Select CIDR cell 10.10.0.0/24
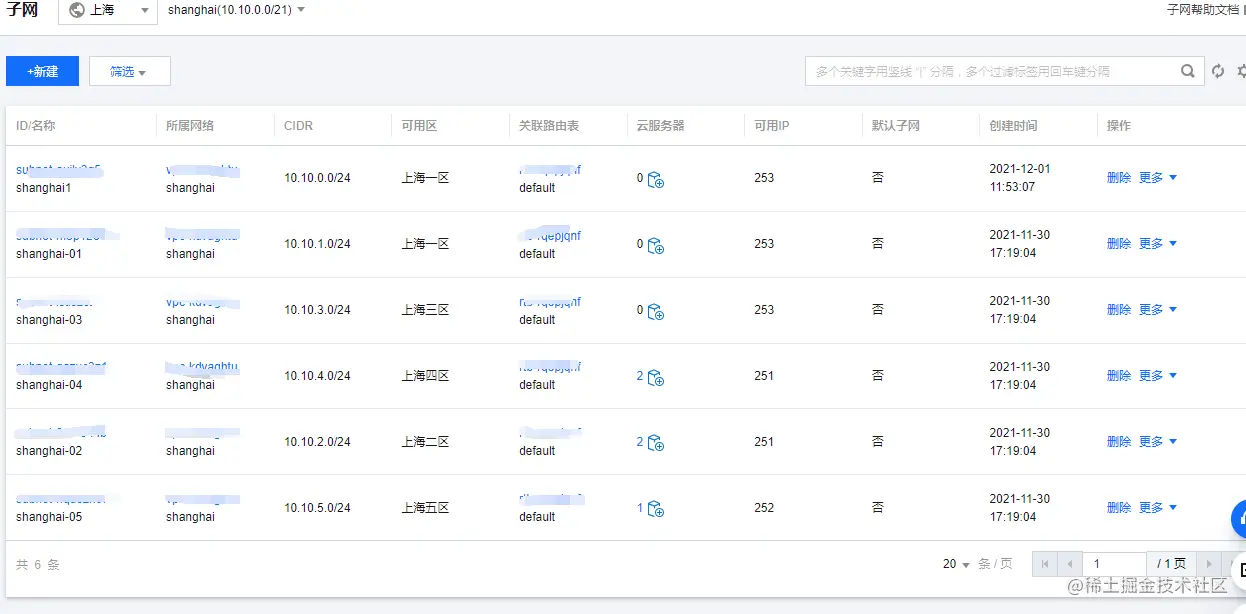 317,178
